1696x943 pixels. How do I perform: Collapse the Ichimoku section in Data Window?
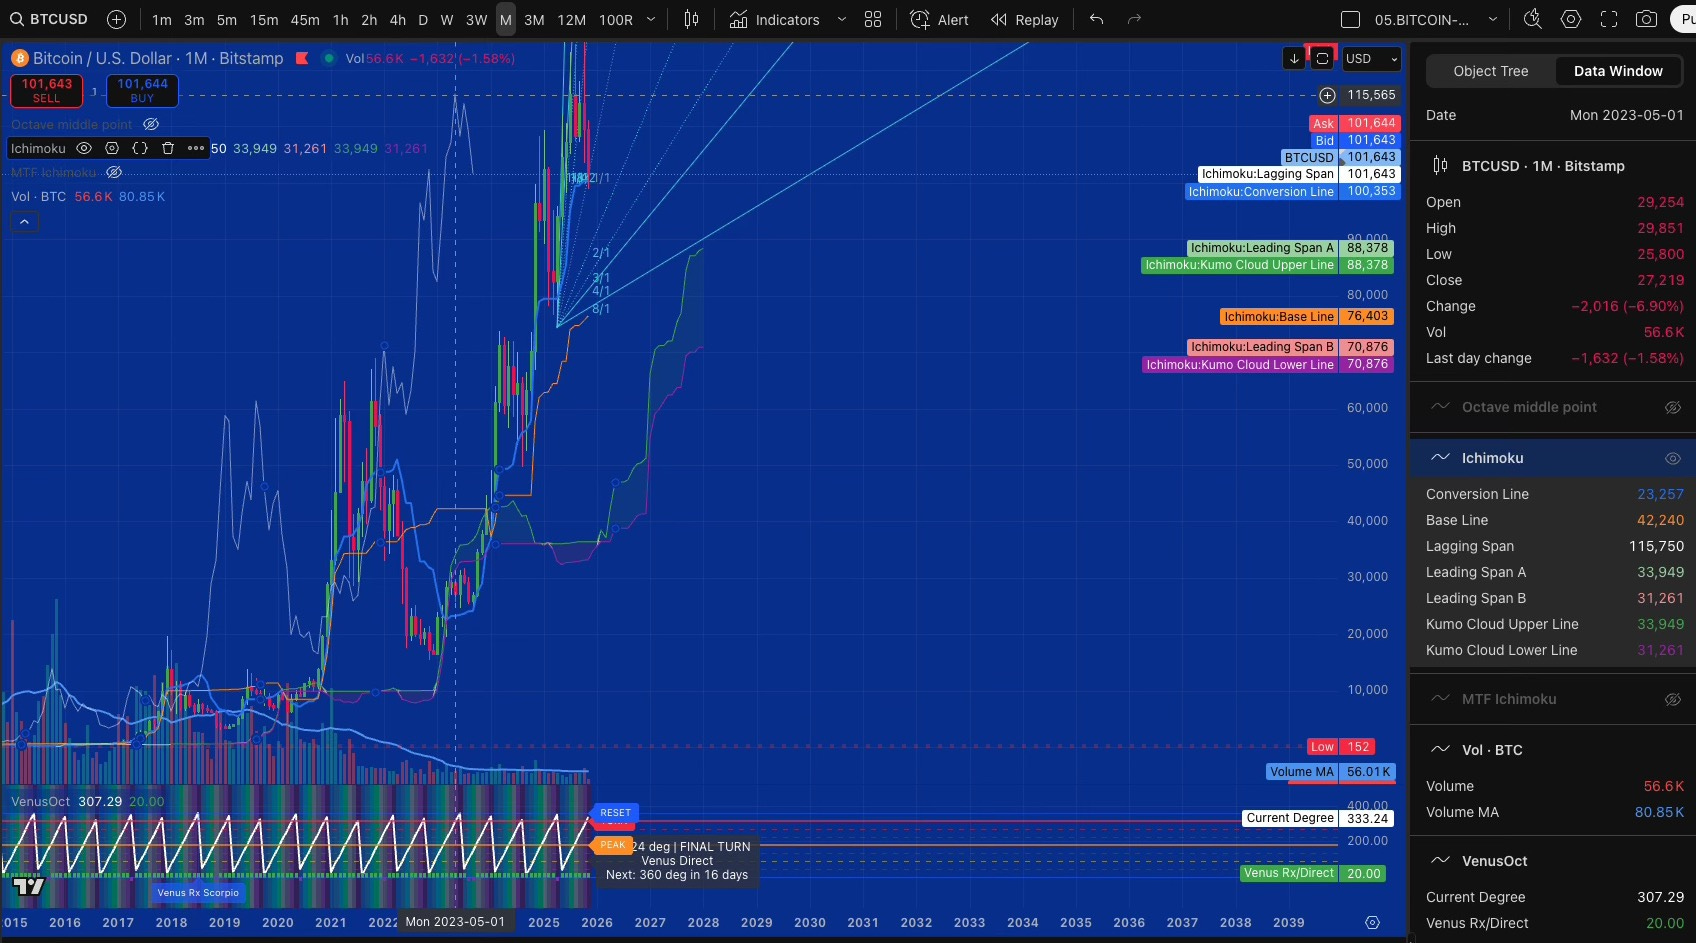1440,458
